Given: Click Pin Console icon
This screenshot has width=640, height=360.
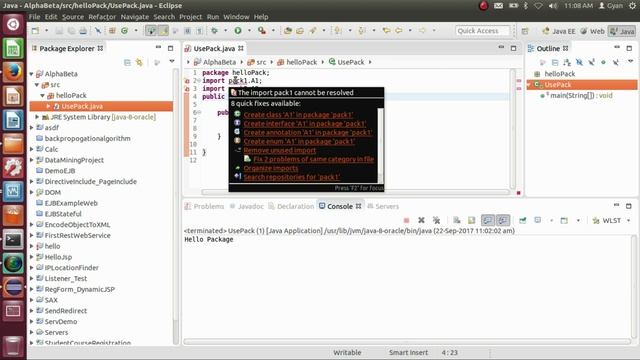Looking at the screenshot, I should [x=522, y=220].
